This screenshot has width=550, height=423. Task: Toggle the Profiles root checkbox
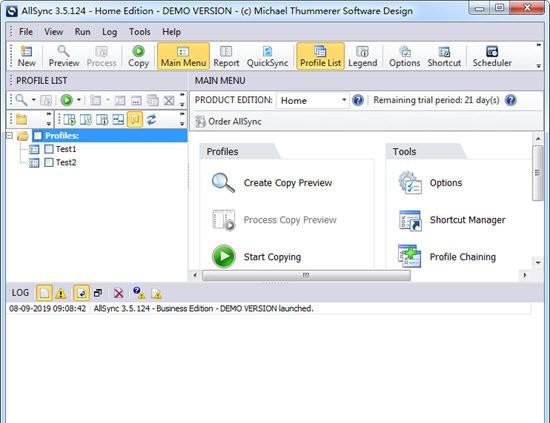(38, 136)
